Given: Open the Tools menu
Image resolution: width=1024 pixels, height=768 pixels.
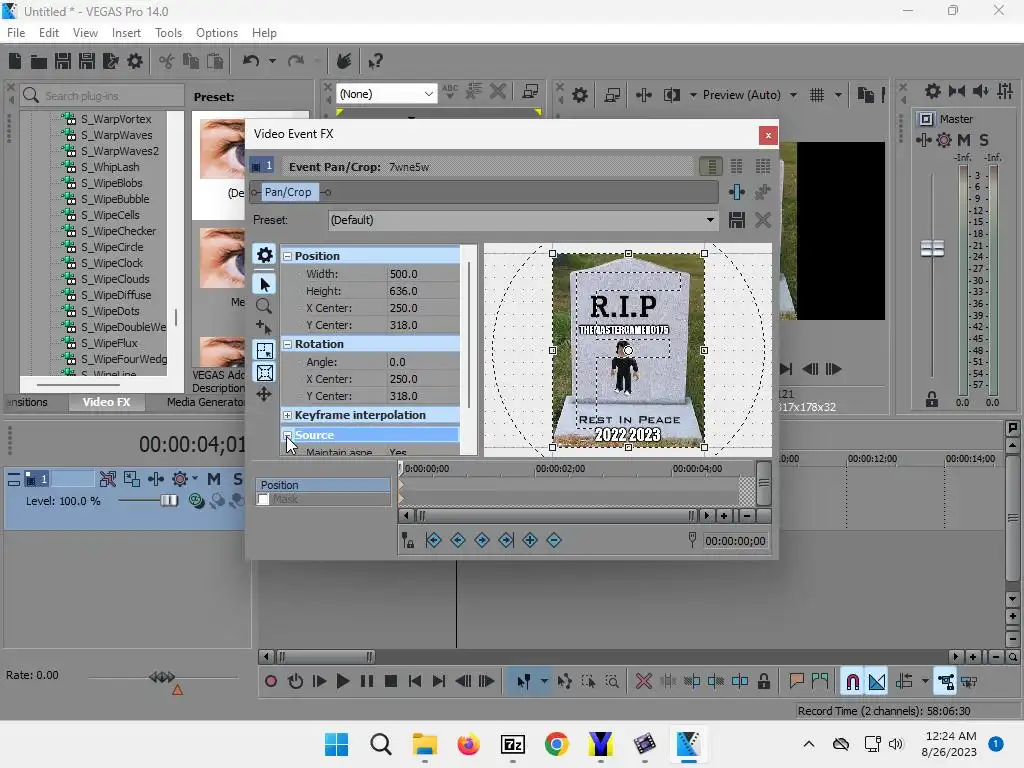Looking at the screenshot, I should (168, 33).
